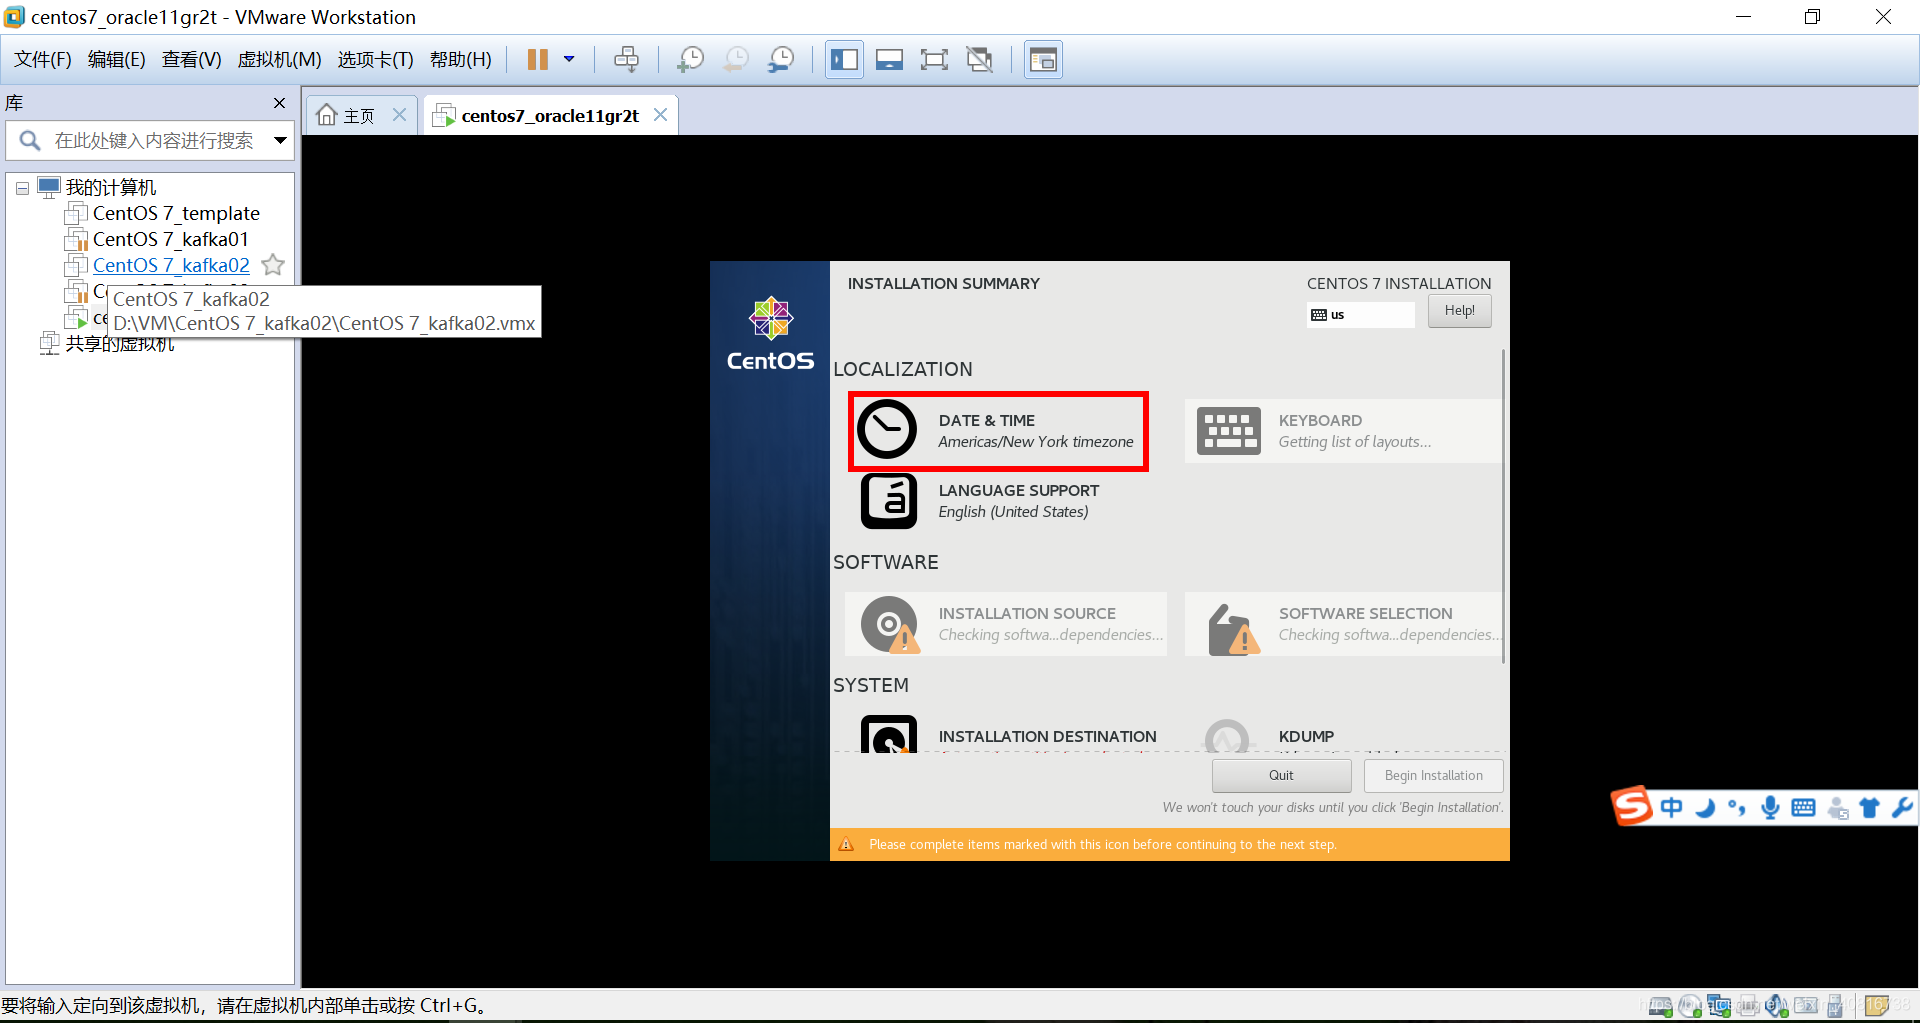Click the printer device status icon

(1748, 1006)
